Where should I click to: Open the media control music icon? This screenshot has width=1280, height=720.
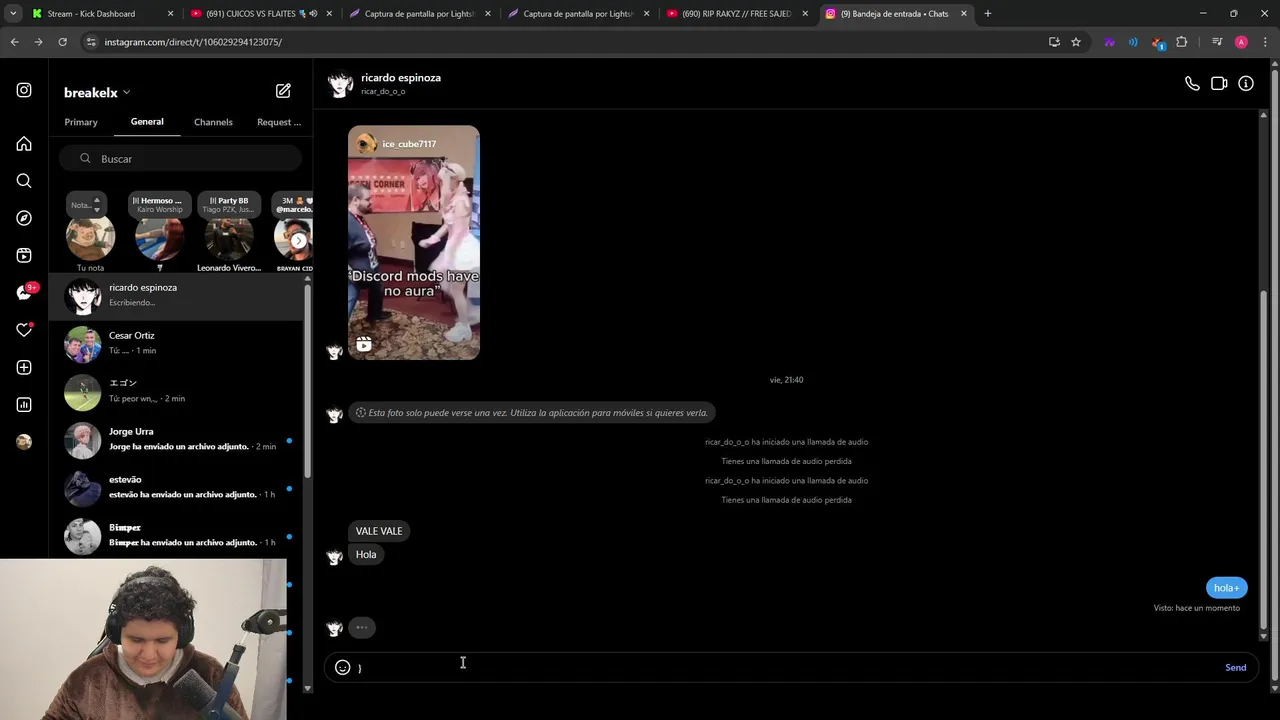[1217, 42]
